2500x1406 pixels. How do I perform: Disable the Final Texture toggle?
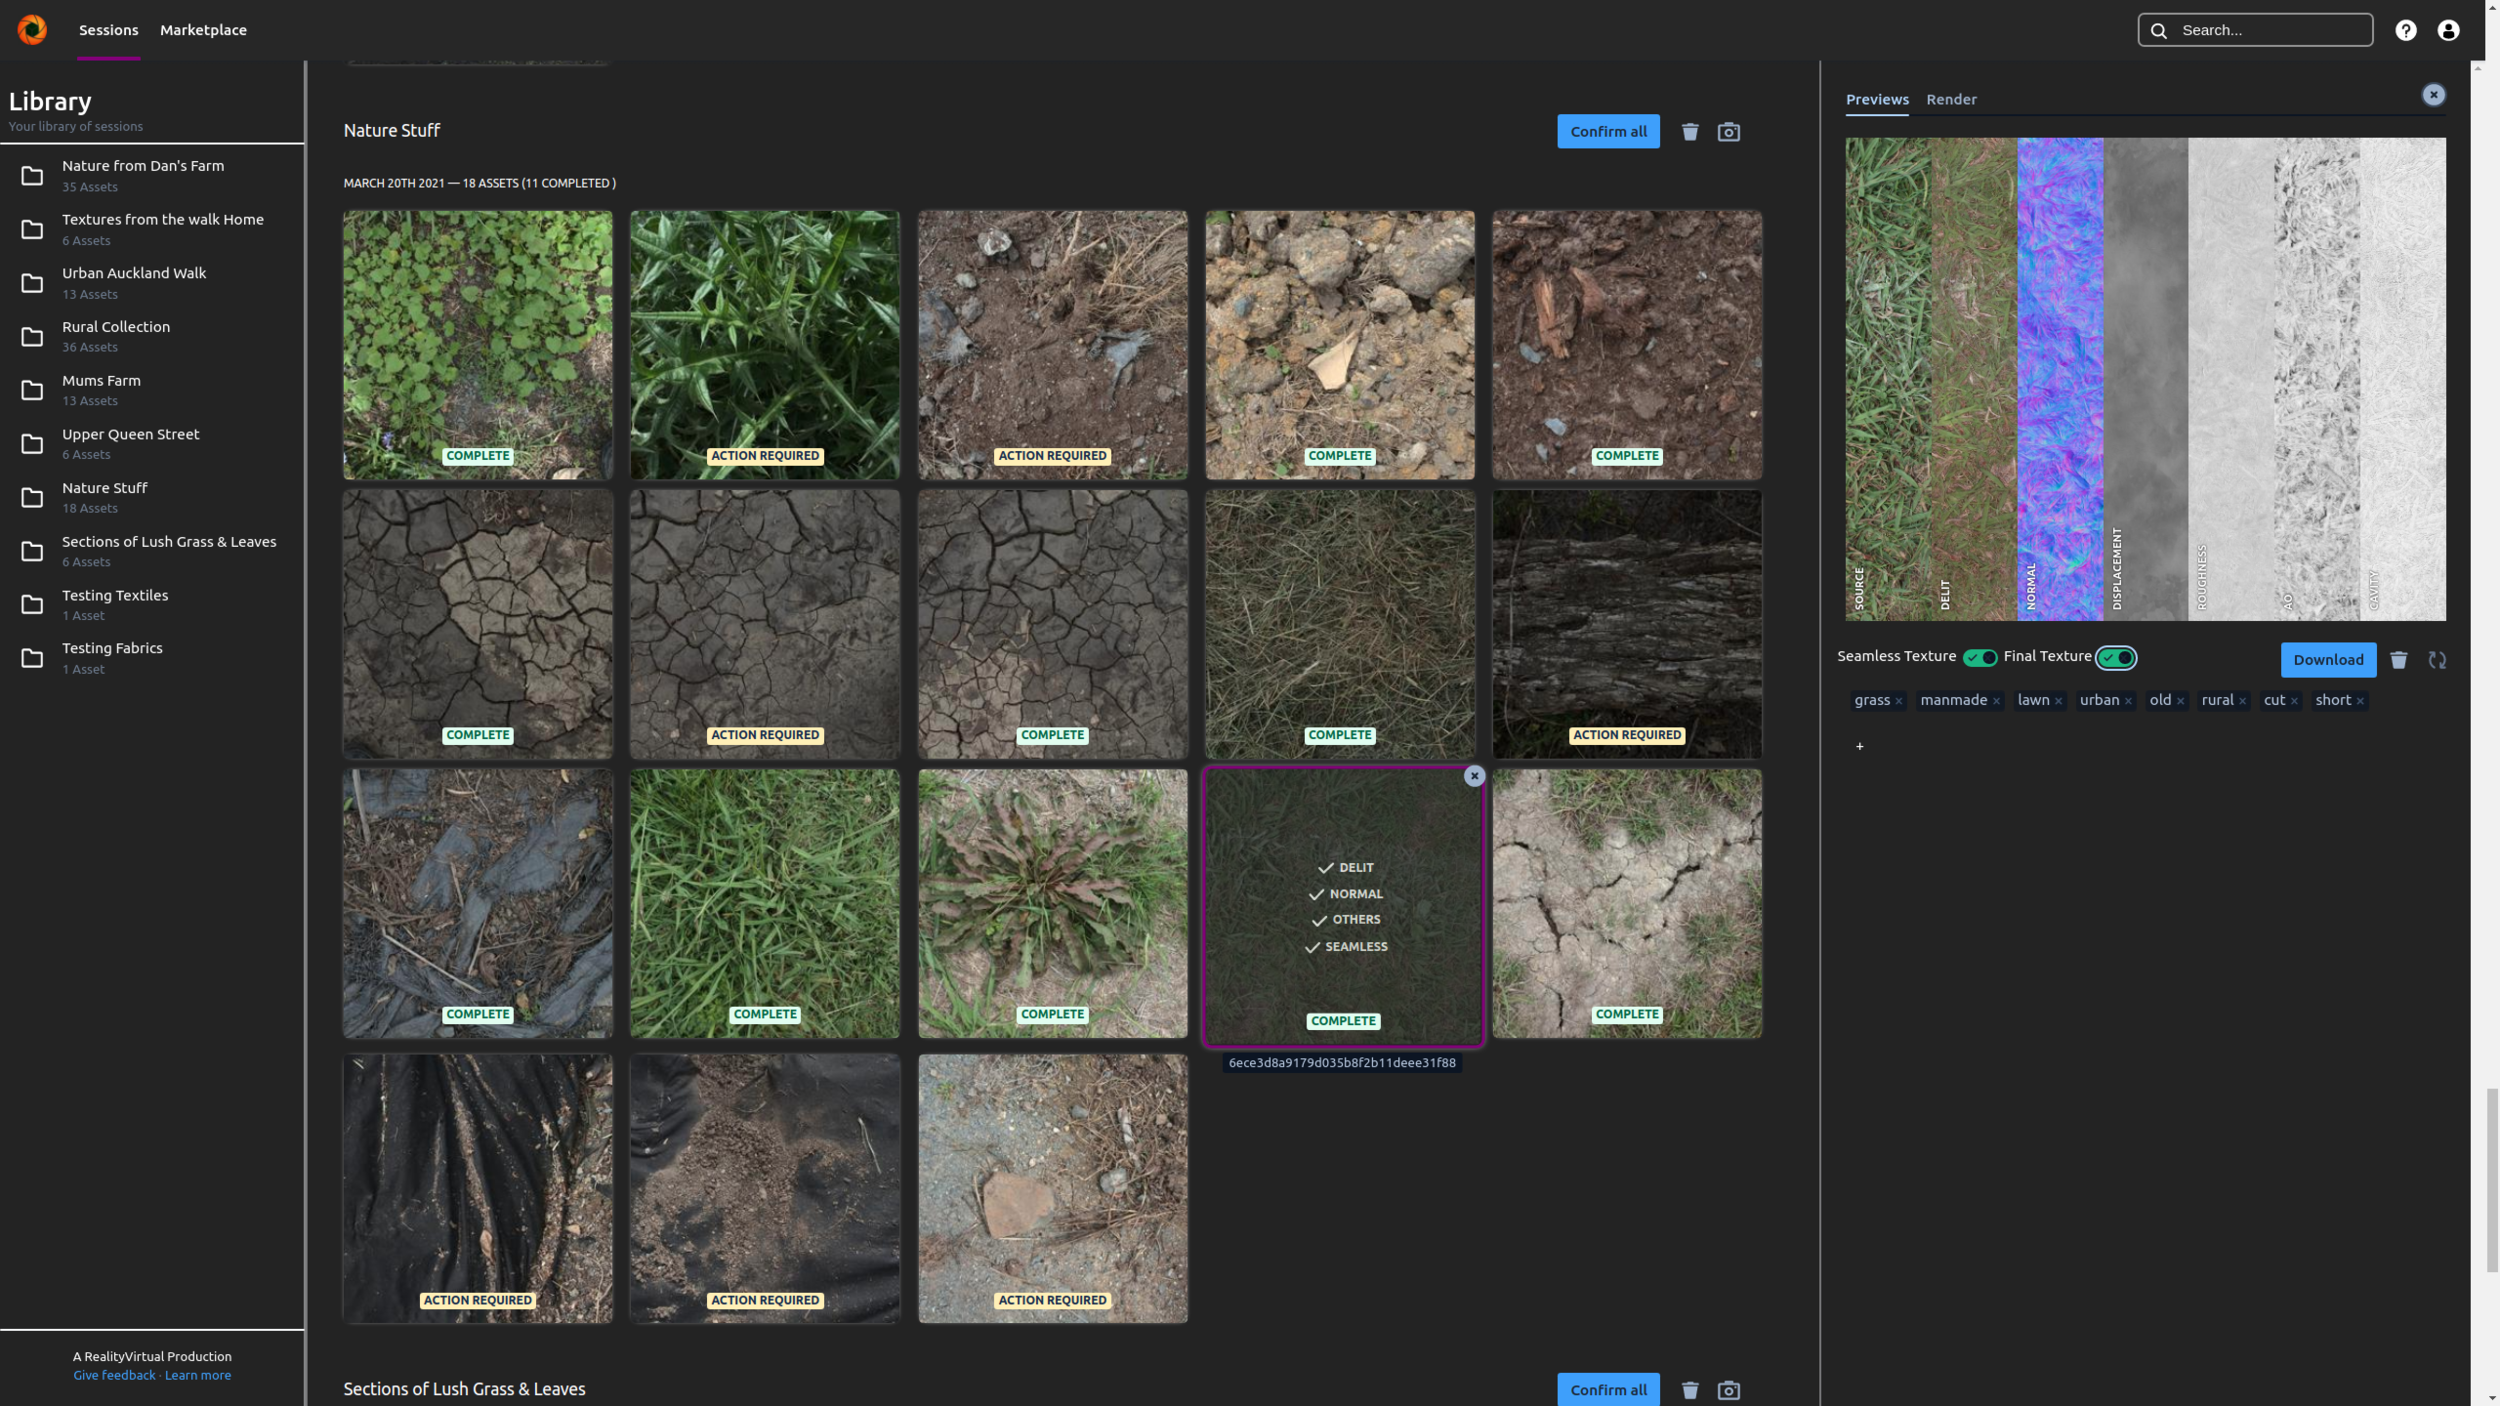tap(2117, 657)
